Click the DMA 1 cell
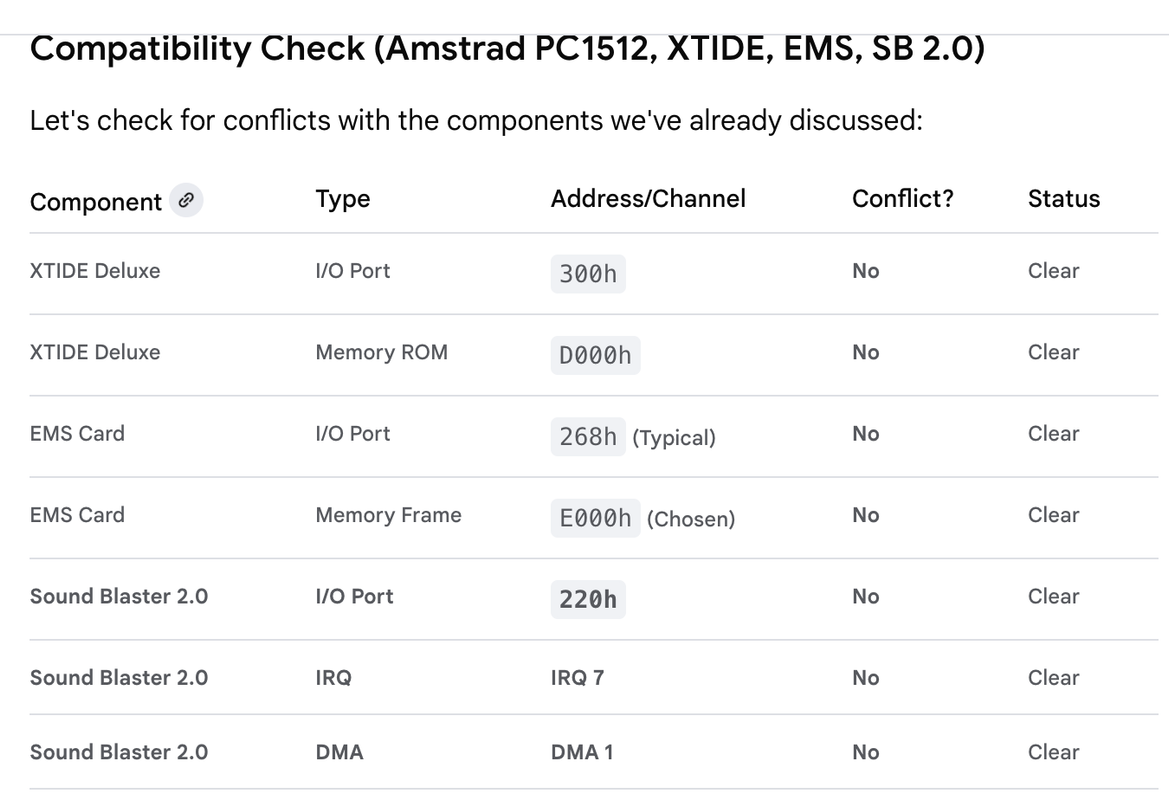The height and width of the screenshot is (800, 1169). 581,753
